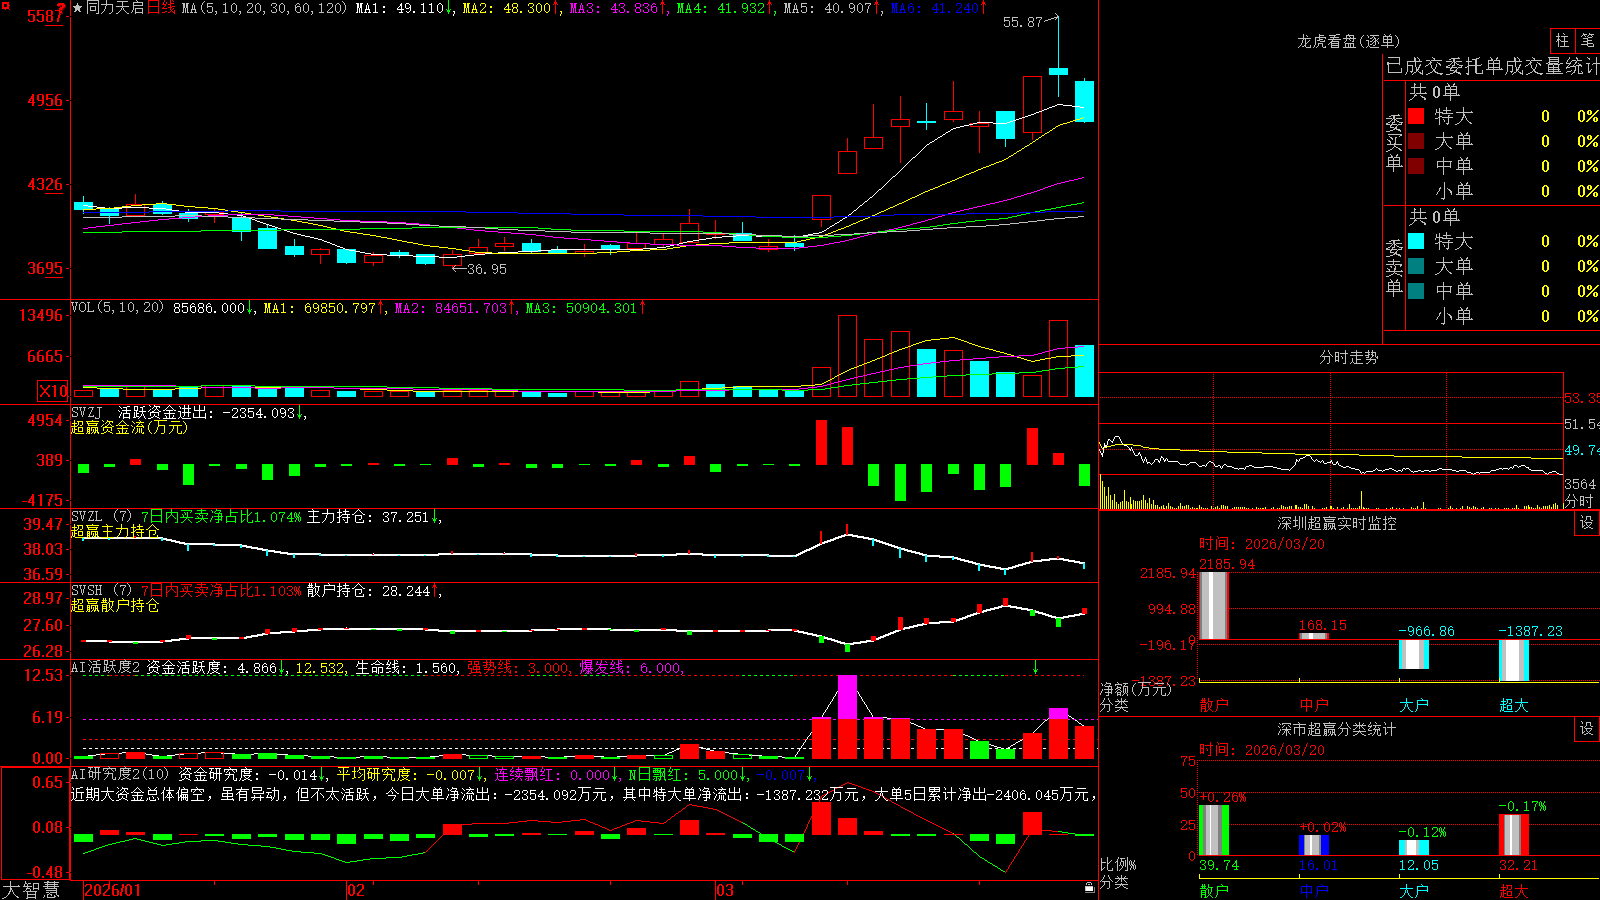The height and width of the screenshot is (900, 1600).
Task: Click the X10 volume scale multiplier
Action: (53, 391)
